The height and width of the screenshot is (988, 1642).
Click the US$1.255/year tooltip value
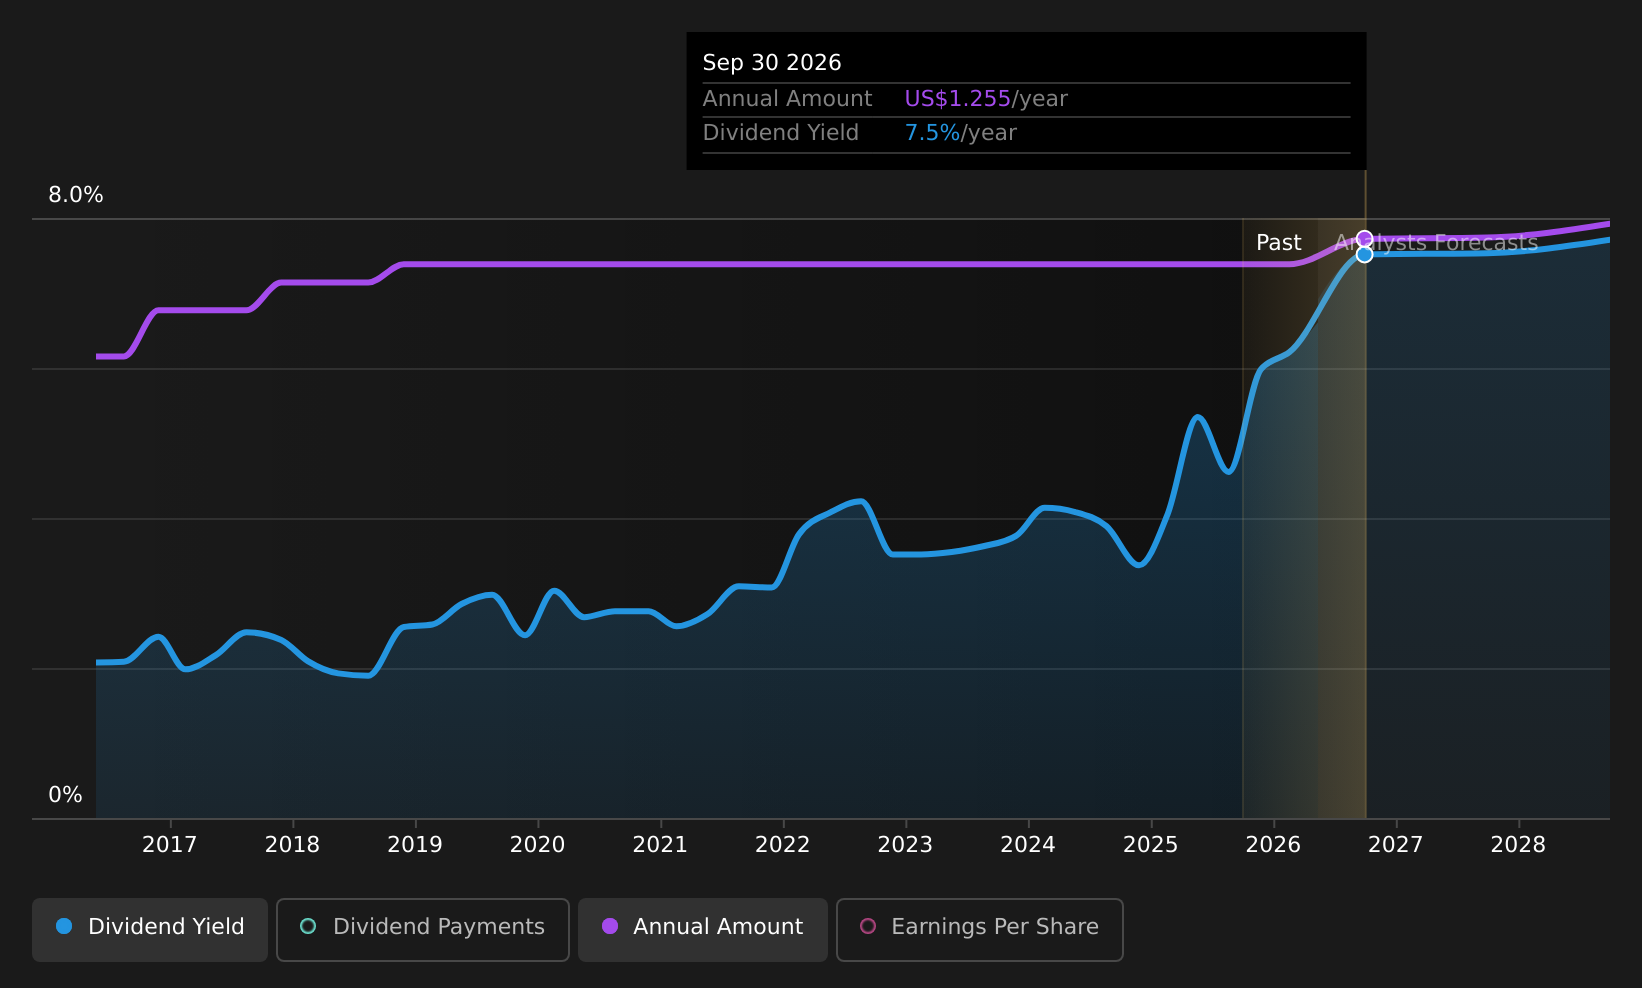[986, 99]
